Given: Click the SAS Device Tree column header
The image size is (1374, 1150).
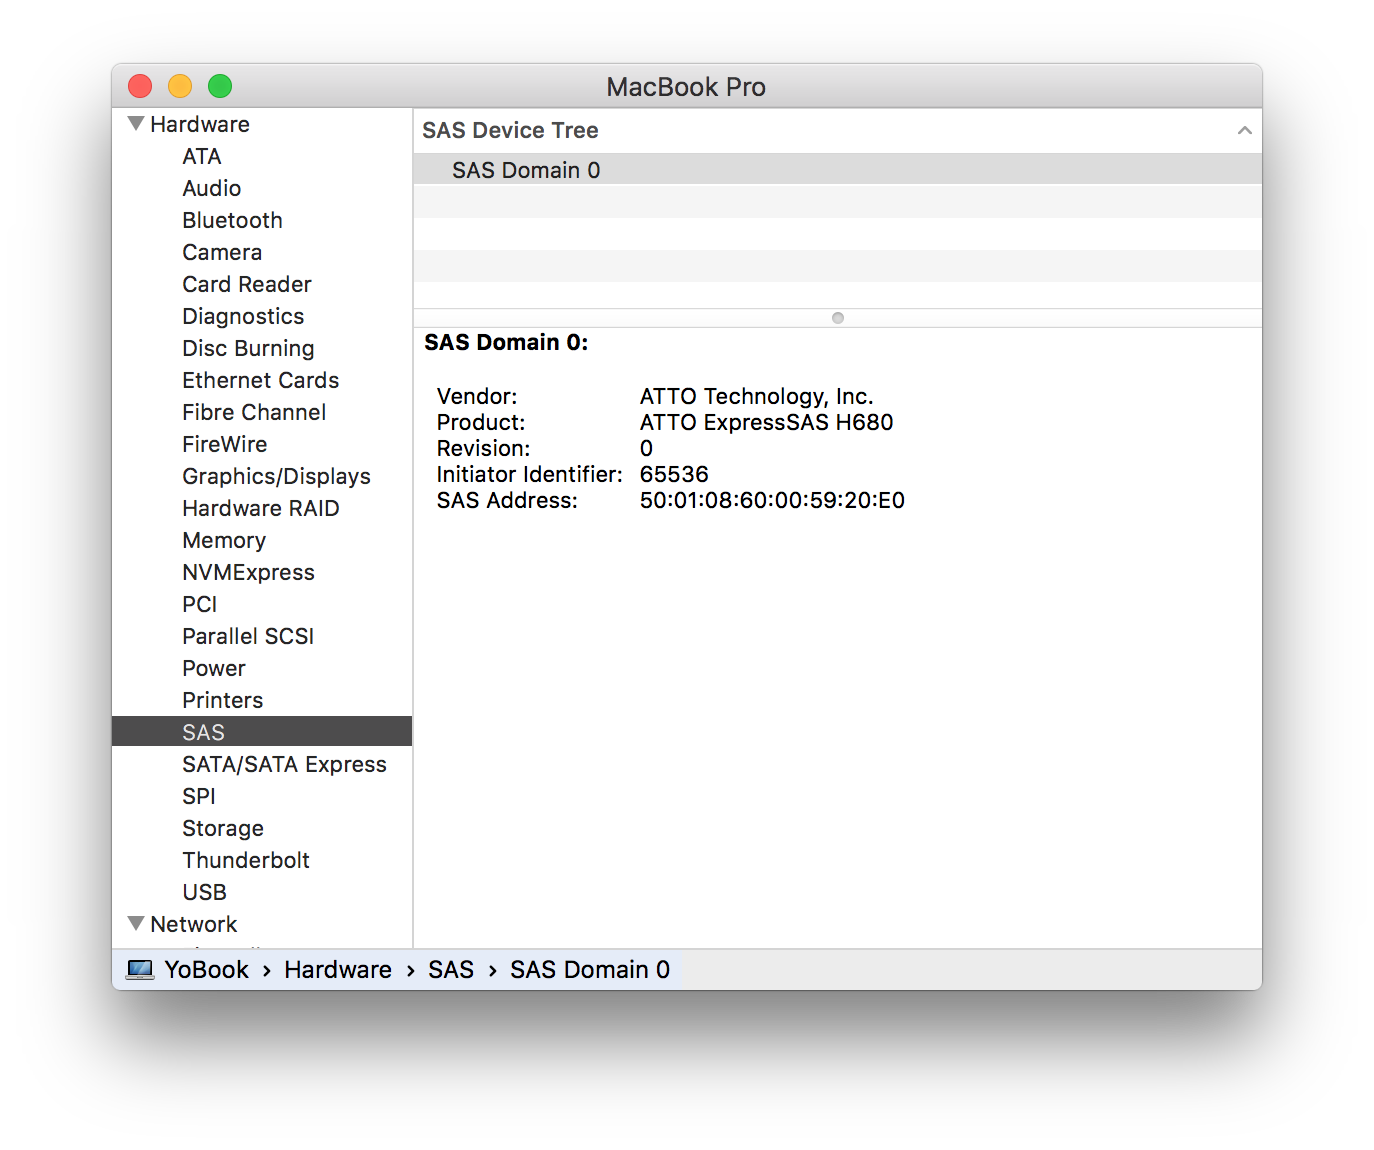Looking at the screenshot, I should pos(837,131).
